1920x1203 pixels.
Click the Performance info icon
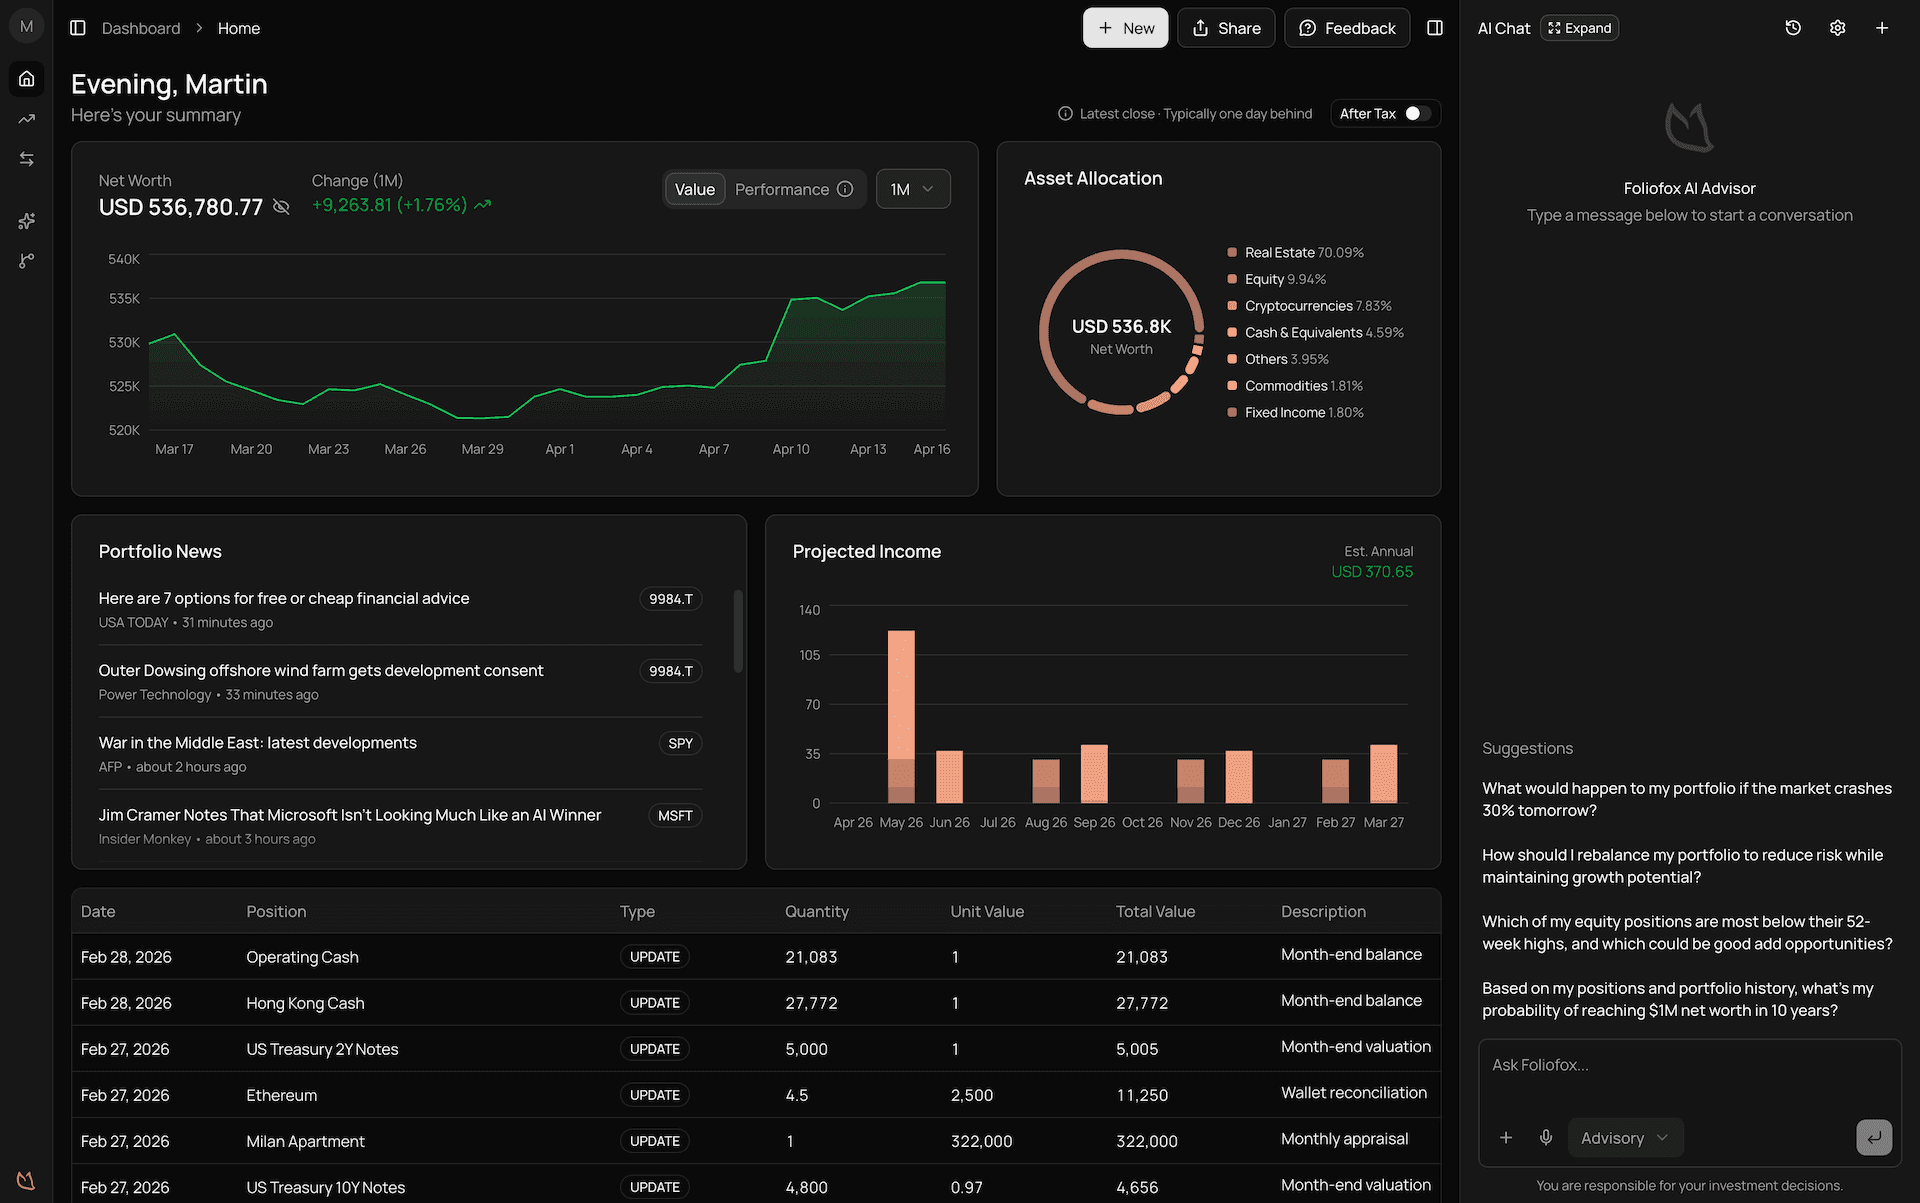coord(845,189)
